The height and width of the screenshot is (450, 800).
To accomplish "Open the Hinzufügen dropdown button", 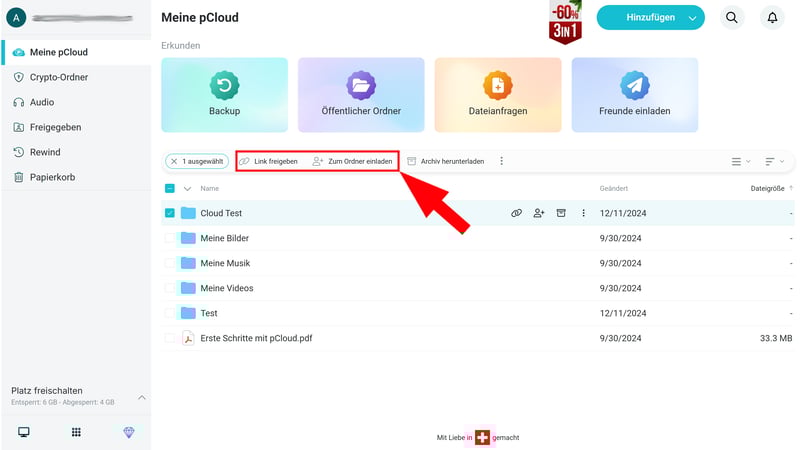I will tap(650, 18).
